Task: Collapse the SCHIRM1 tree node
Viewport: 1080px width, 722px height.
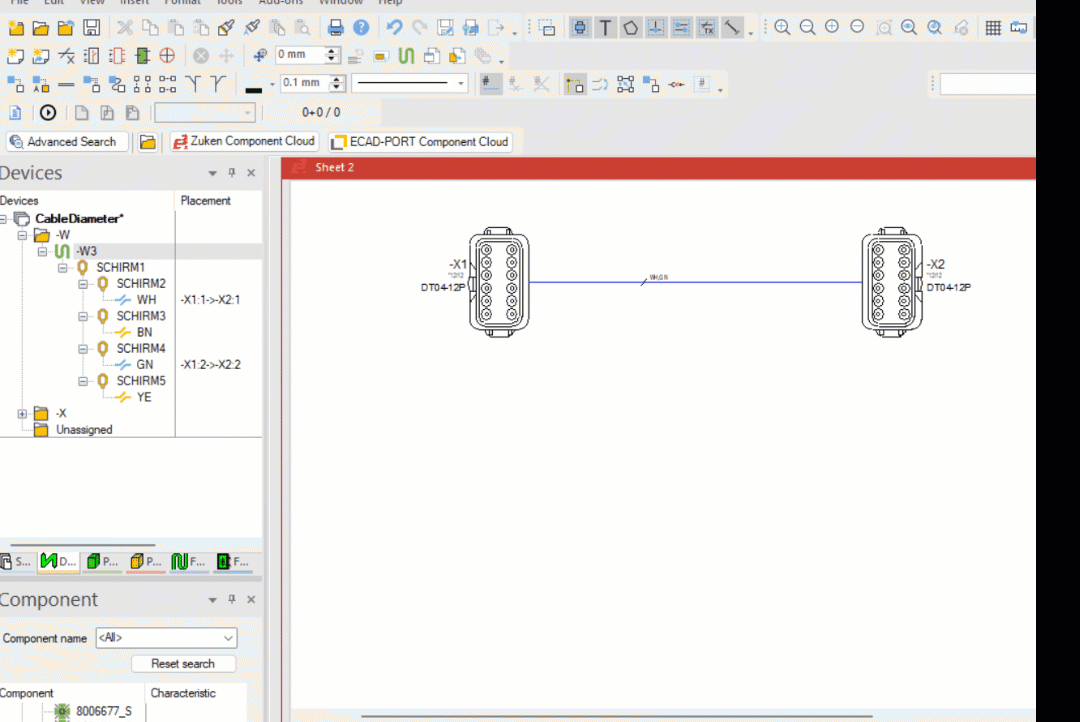Action: click(63, 268)
